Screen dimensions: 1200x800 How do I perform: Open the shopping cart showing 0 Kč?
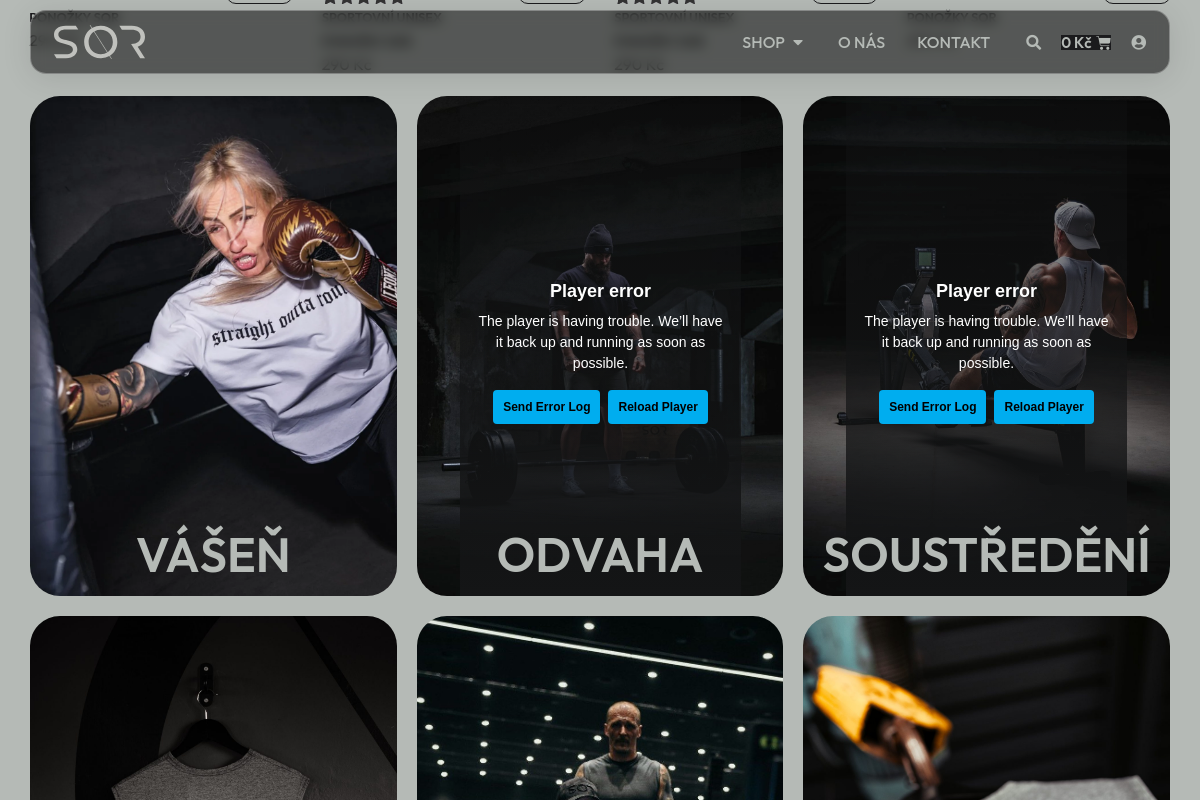(x=1086, y=42)
